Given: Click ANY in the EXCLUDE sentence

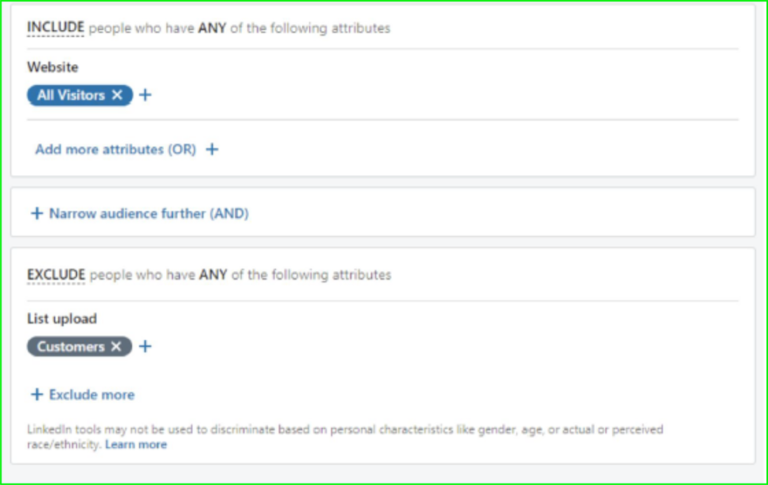Looking at the screenshot, I should click(x=213, y=274).
